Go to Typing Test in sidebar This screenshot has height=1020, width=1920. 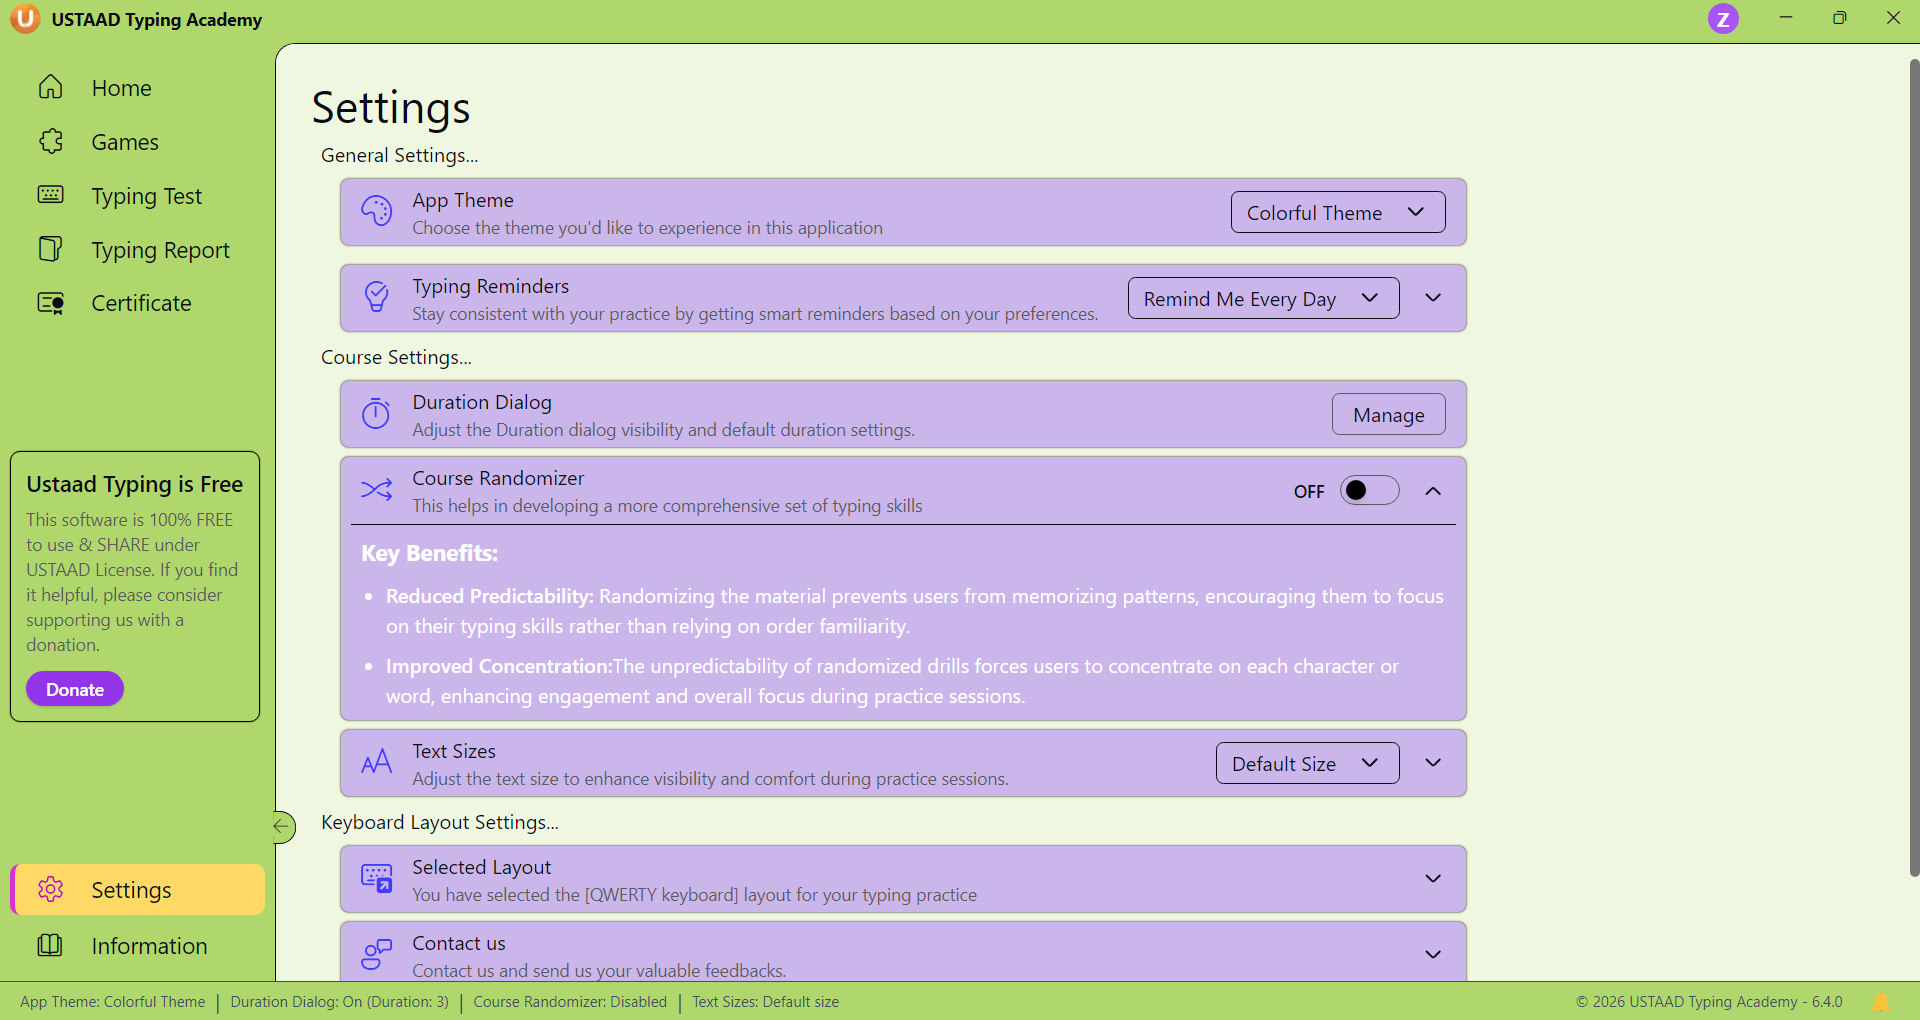(x=146, y=196)
